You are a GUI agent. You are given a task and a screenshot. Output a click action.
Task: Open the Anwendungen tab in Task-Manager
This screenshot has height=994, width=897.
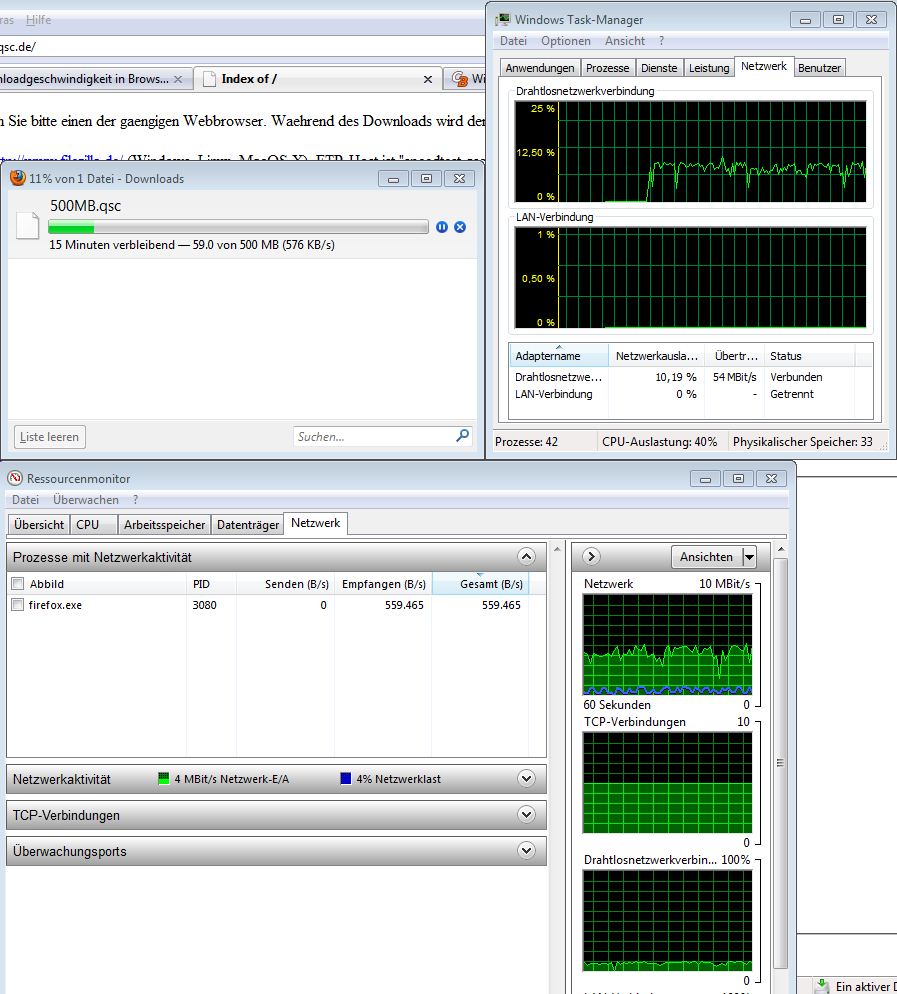[539, 68]
